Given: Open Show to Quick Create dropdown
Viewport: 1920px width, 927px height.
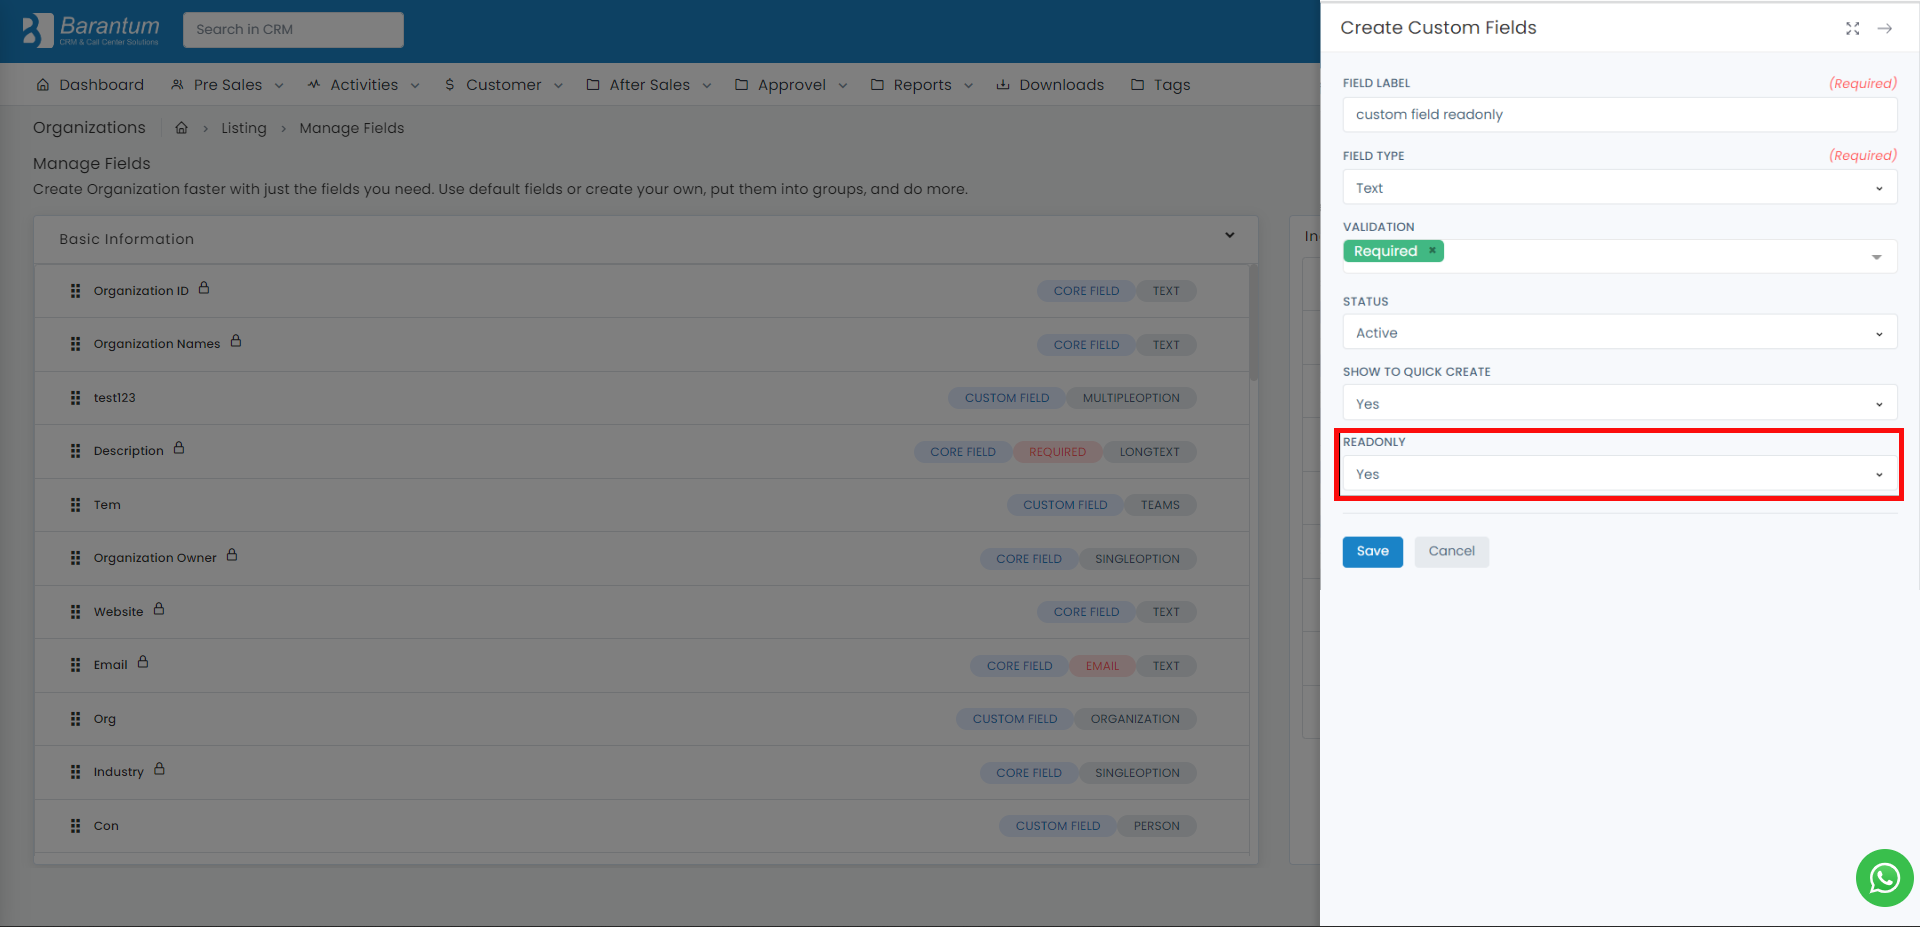Looking at the screenshot, I should click(x=1619, y=403).
